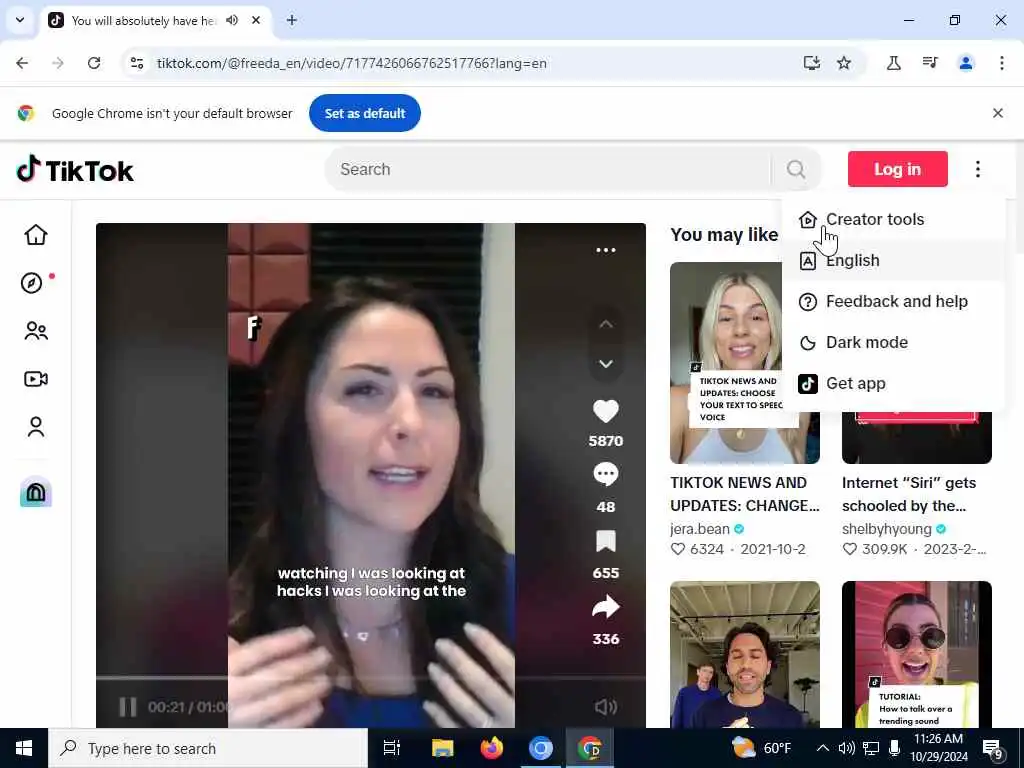1024x768 pixels.
Task: Click the taskbar search box
Action: click(208, 748)
